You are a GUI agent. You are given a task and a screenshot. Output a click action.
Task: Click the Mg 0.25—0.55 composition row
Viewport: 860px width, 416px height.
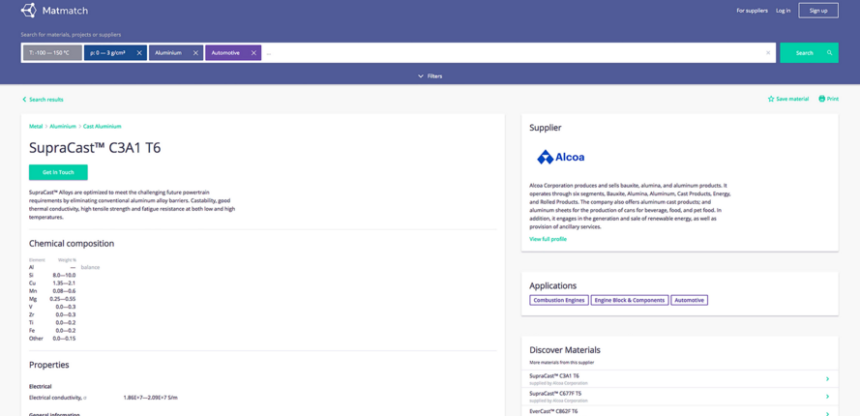53,299
